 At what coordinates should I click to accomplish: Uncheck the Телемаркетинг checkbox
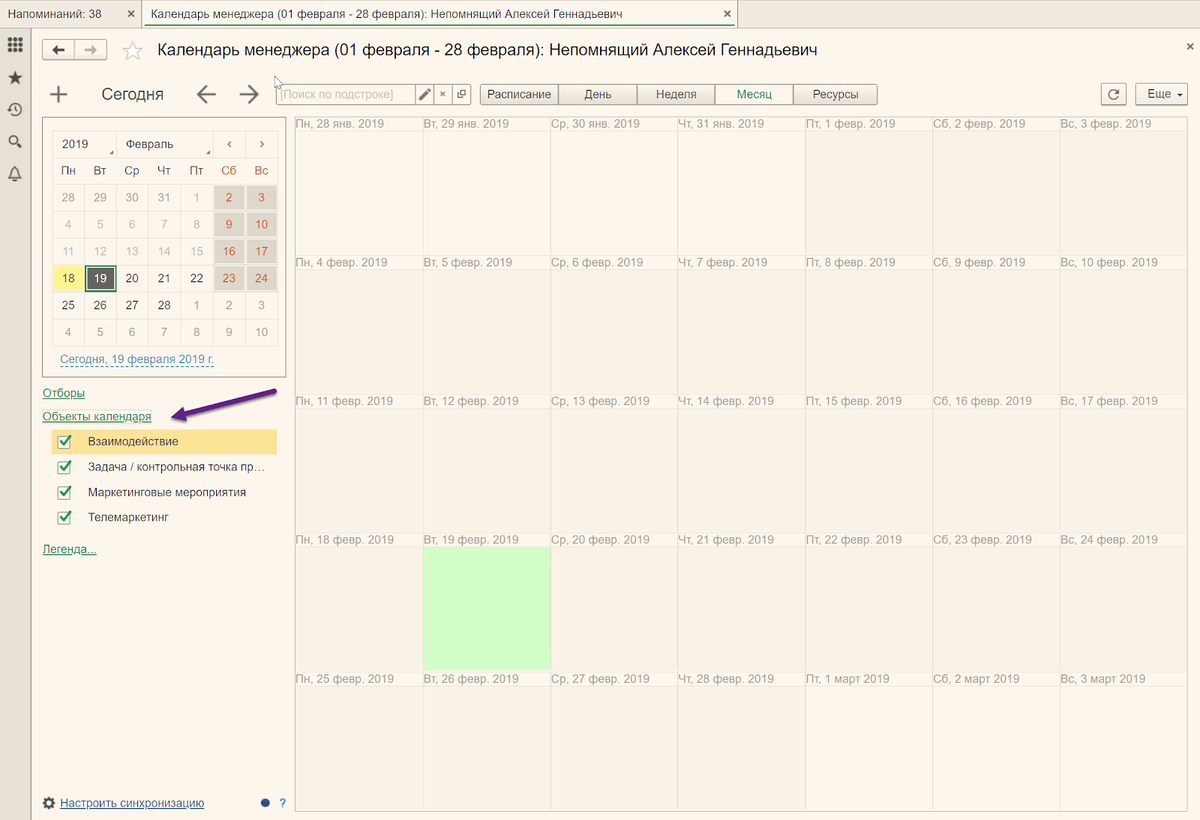65,518
